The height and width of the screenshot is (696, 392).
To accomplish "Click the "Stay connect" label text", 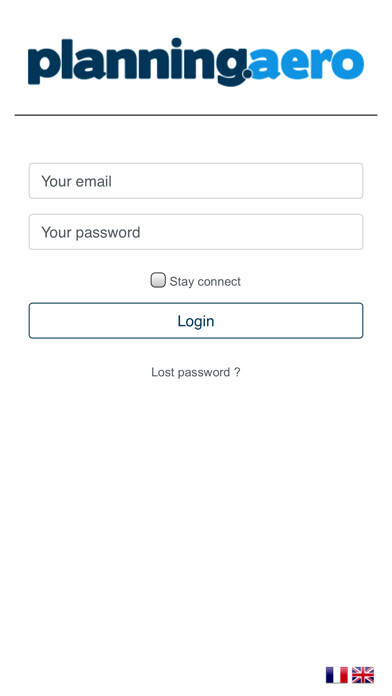I will 205,281.
